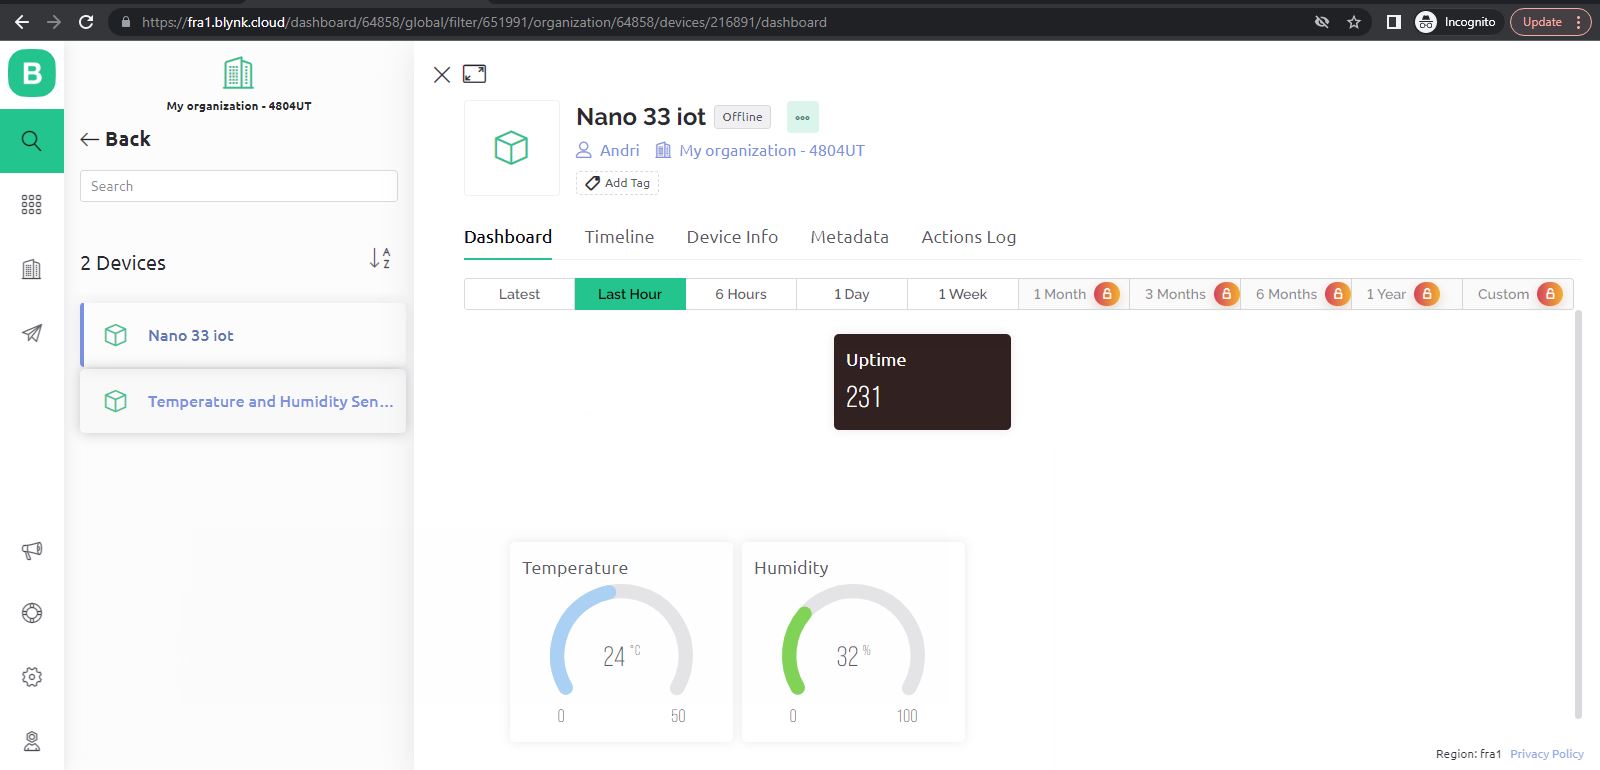Focus the device Search field
This screenshot has height=770, width=1600.
[239, 186]
